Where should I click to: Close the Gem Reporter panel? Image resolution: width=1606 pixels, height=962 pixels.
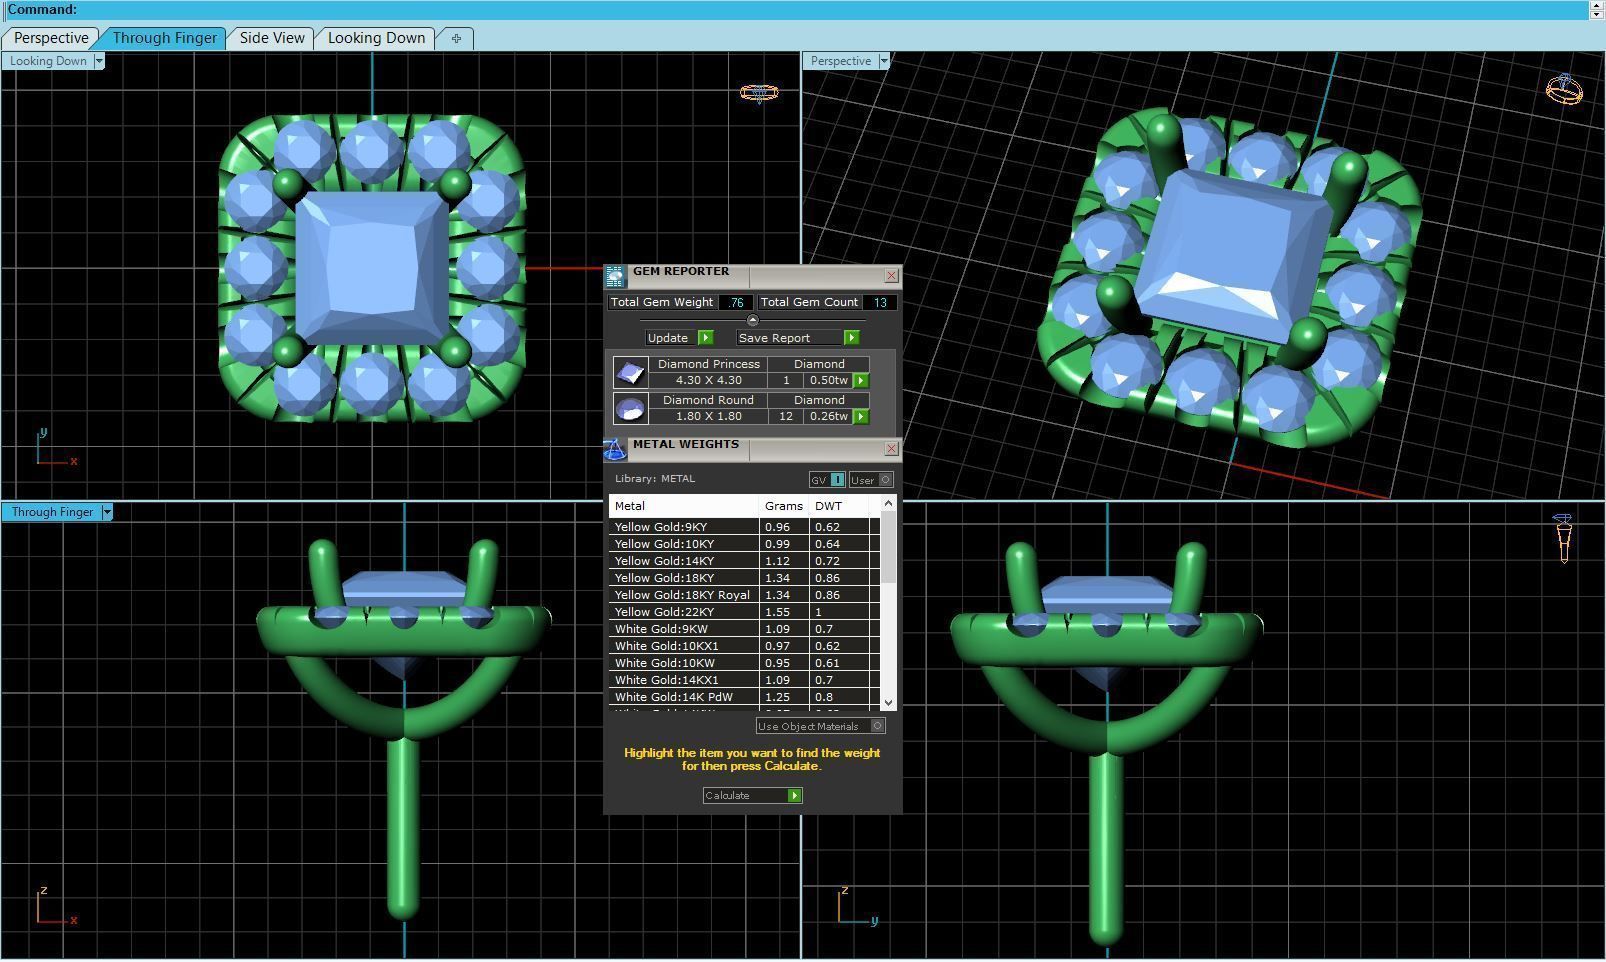[x=891, y=276]
